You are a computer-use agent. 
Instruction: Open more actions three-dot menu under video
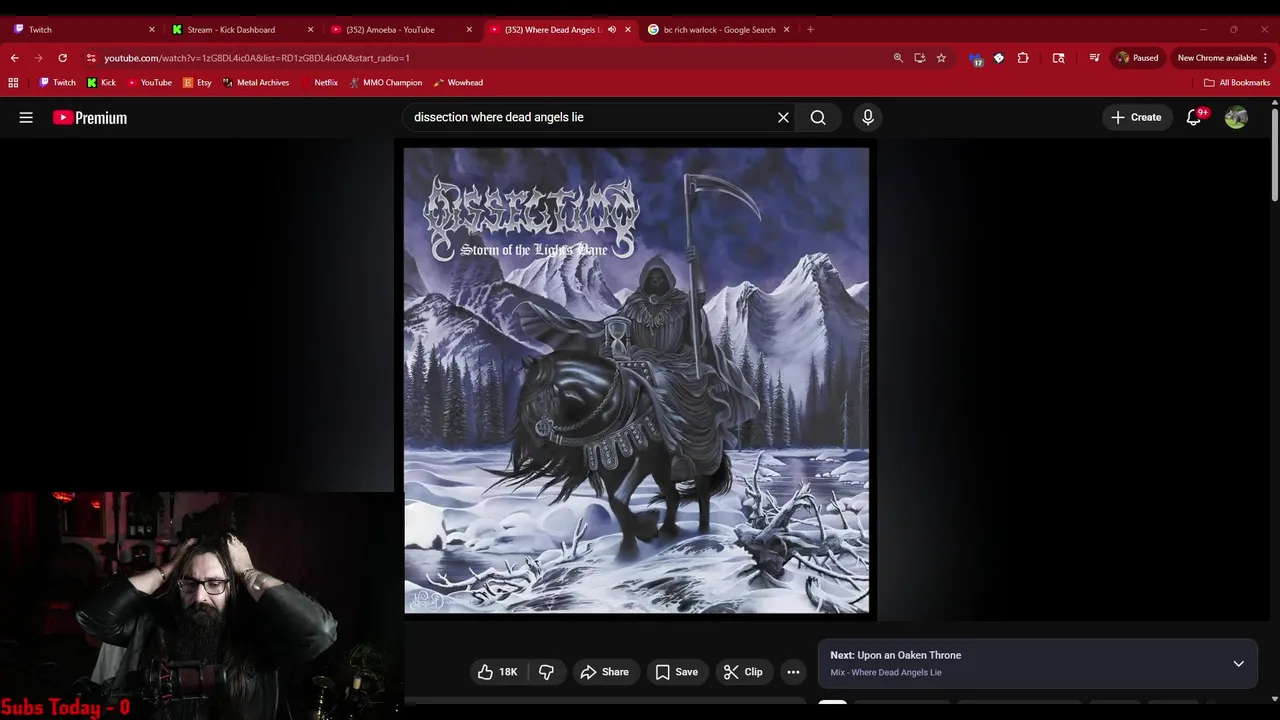(x=793, y=672)
